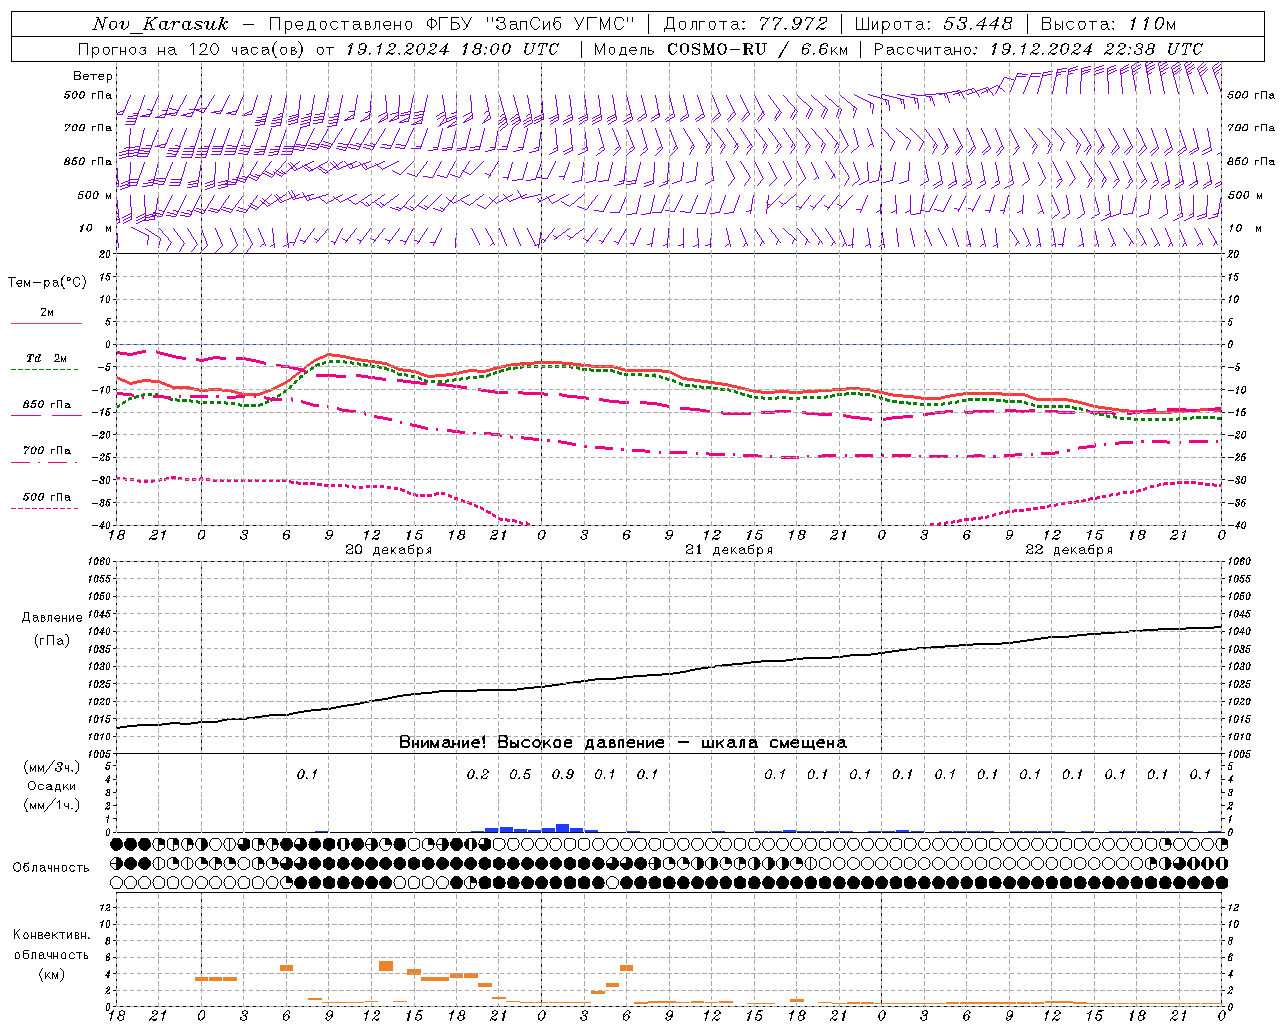Click the Прогноз на 120 часа(ов) text
The image size is (1280, 1024).
tap(193, 49)
